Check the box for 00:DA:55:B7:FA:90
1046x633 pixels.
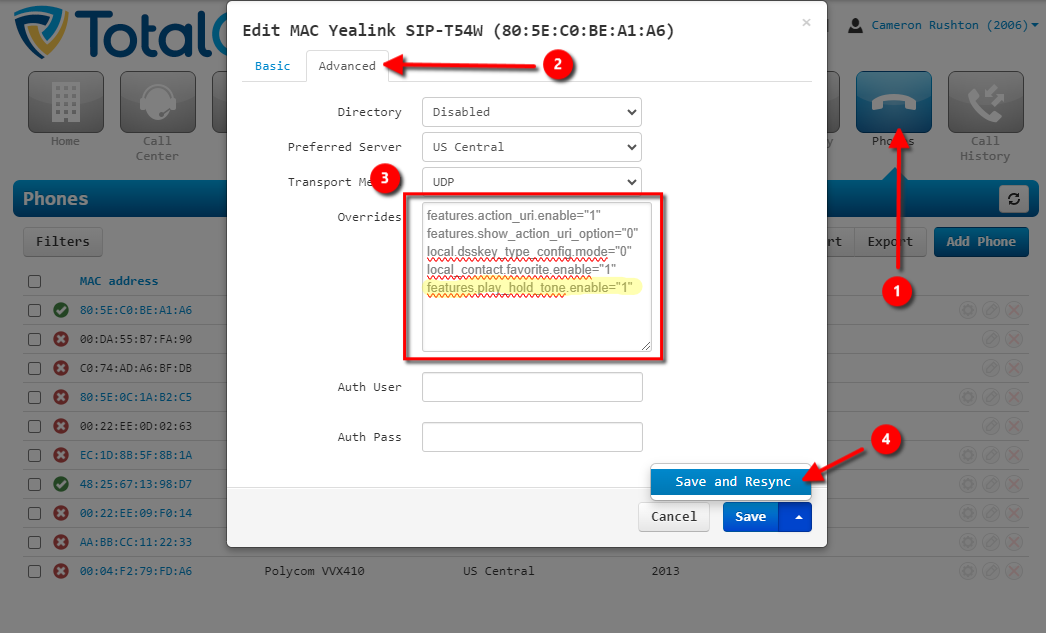tap(35, 340)
